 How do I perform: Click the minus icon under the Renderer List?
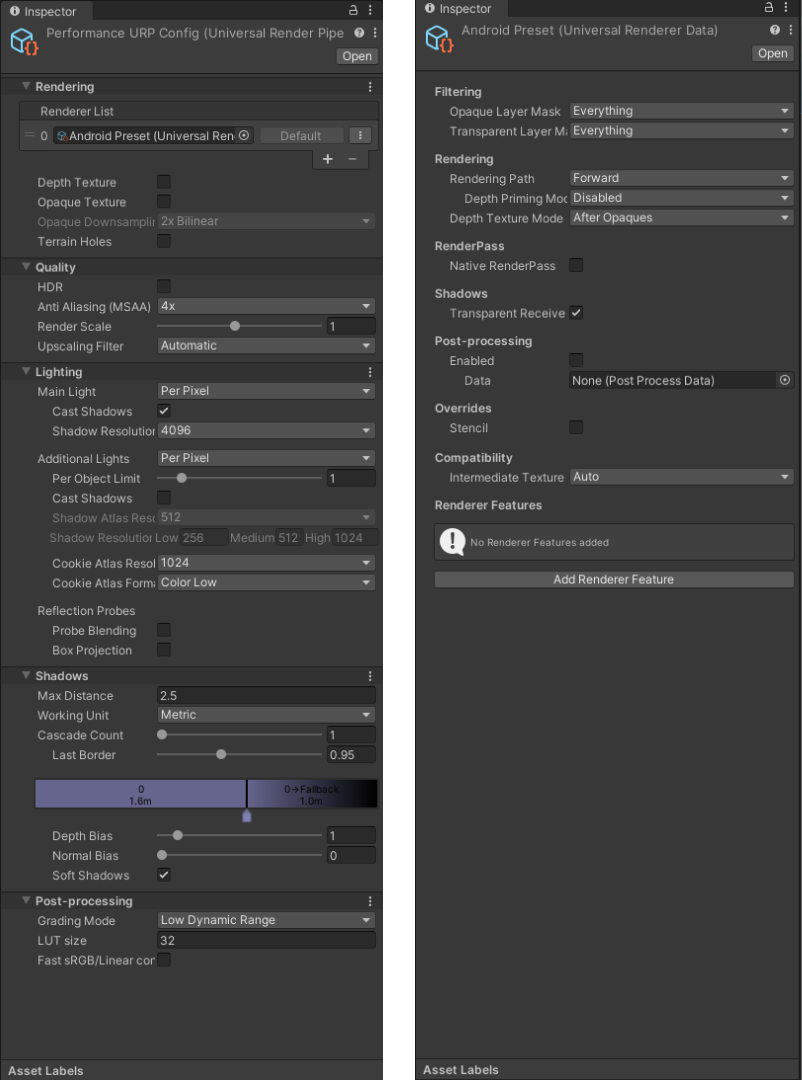(350, 158)
